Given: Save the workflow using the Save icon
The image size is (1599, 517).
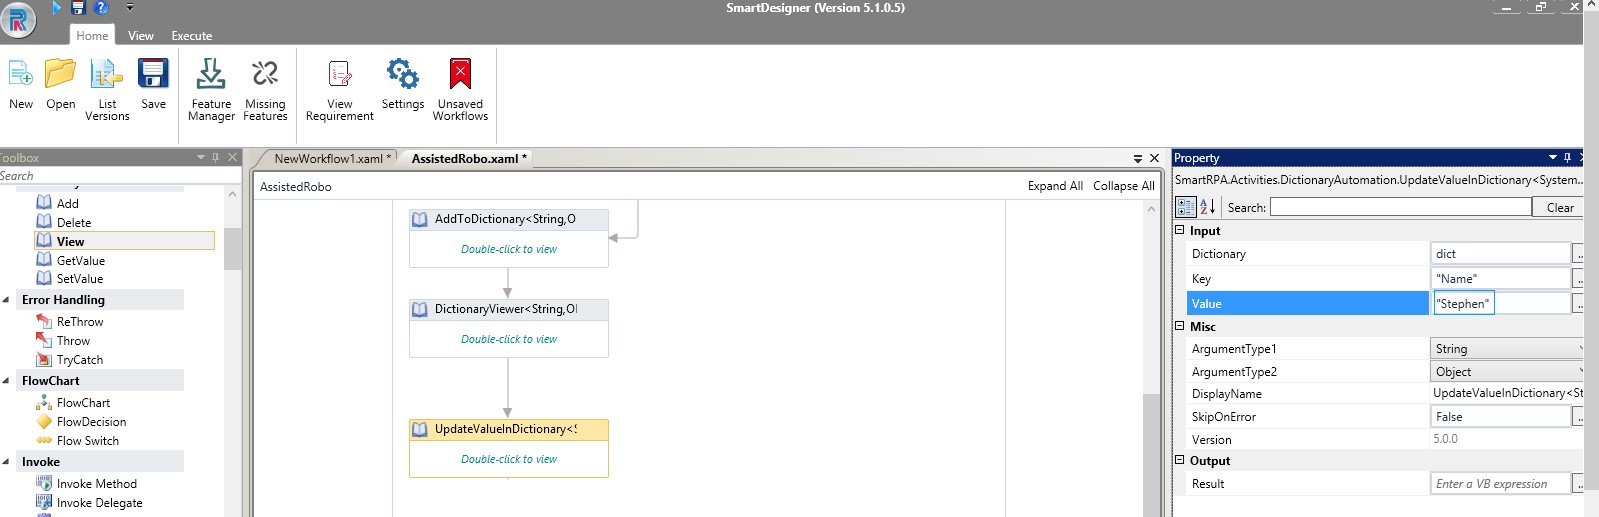Looking at the screenshot, I should pyautogui.click(x=153, y=75).
